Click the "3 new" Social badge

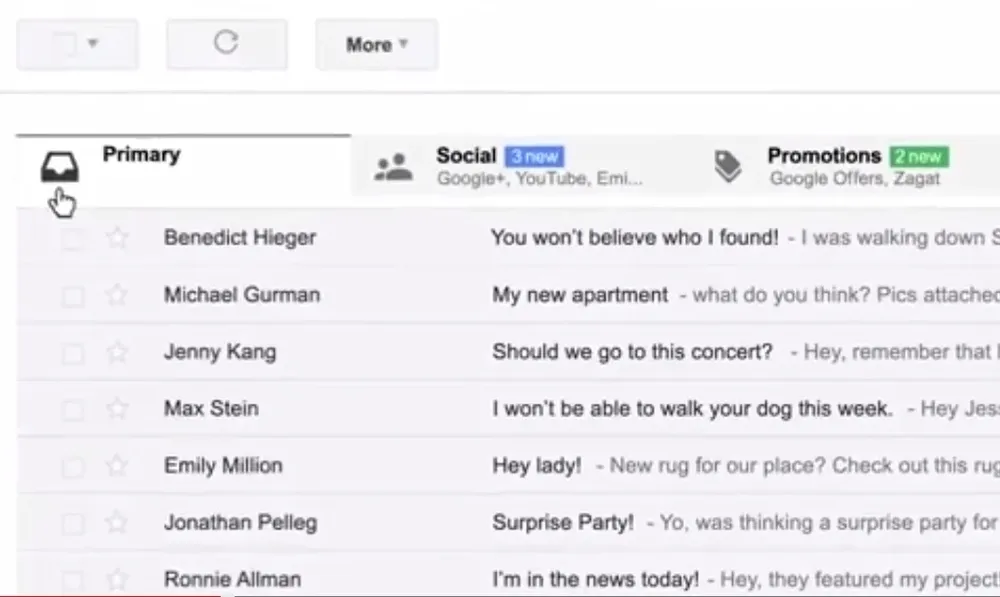click(x=534, y=157)
